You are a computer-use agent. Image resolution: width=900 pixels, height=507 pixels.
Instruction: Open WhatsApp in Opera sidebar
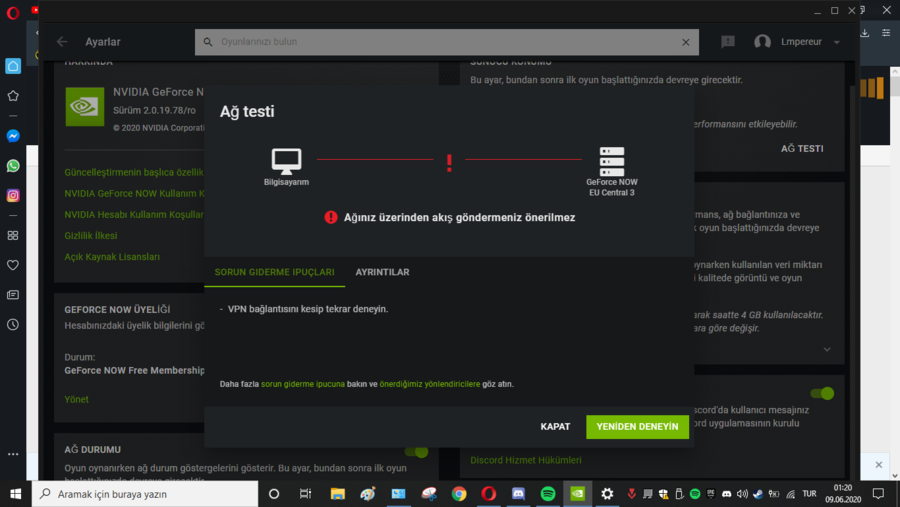tap(13, 166)
